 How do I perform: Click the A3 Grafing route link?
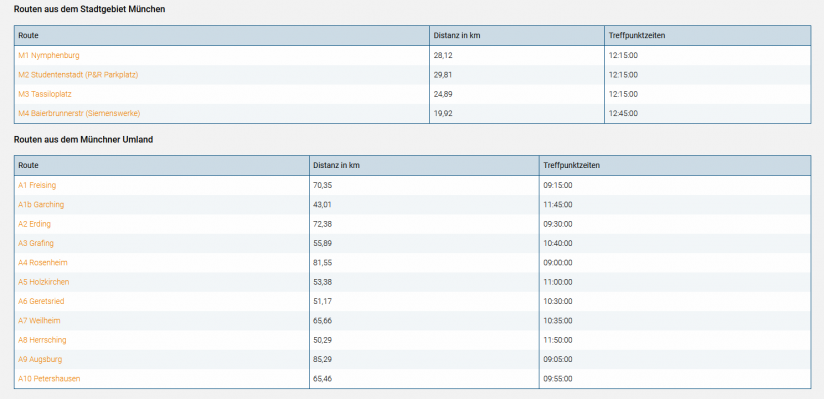(x=36, y=243)
